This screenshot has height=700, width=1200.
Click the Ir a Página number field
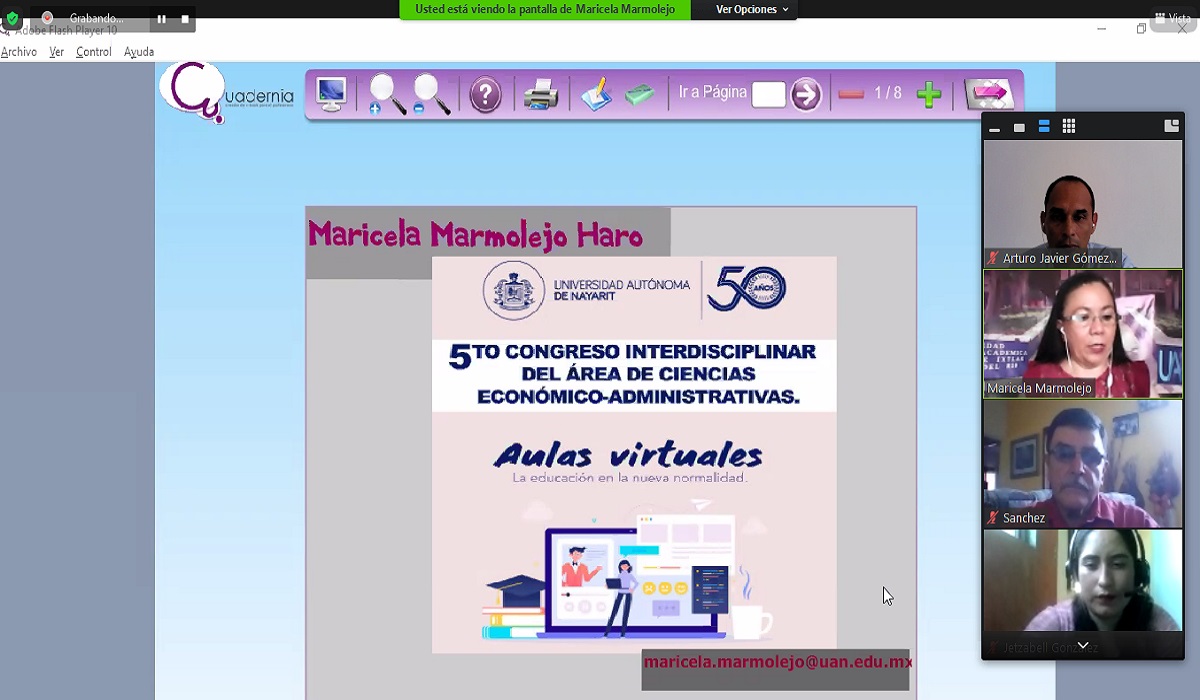click(x=768, y=95)
